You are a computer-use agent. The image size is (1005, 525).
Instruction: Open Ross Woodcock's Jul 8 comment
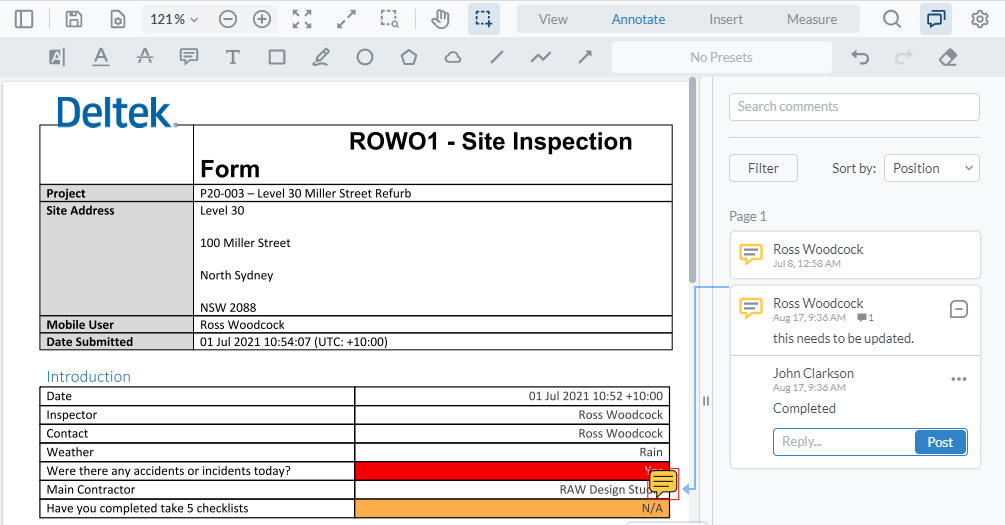coord(855,255)
